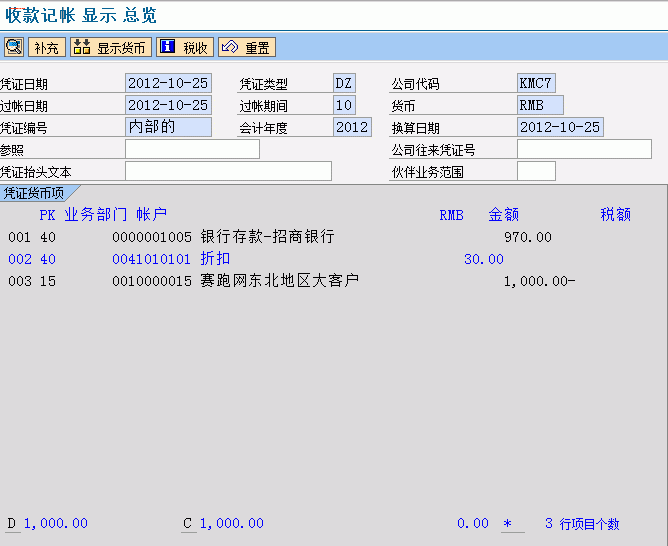Click the 公司代码 field KMC7
This screenshot has width=668, height=546.
536,83
